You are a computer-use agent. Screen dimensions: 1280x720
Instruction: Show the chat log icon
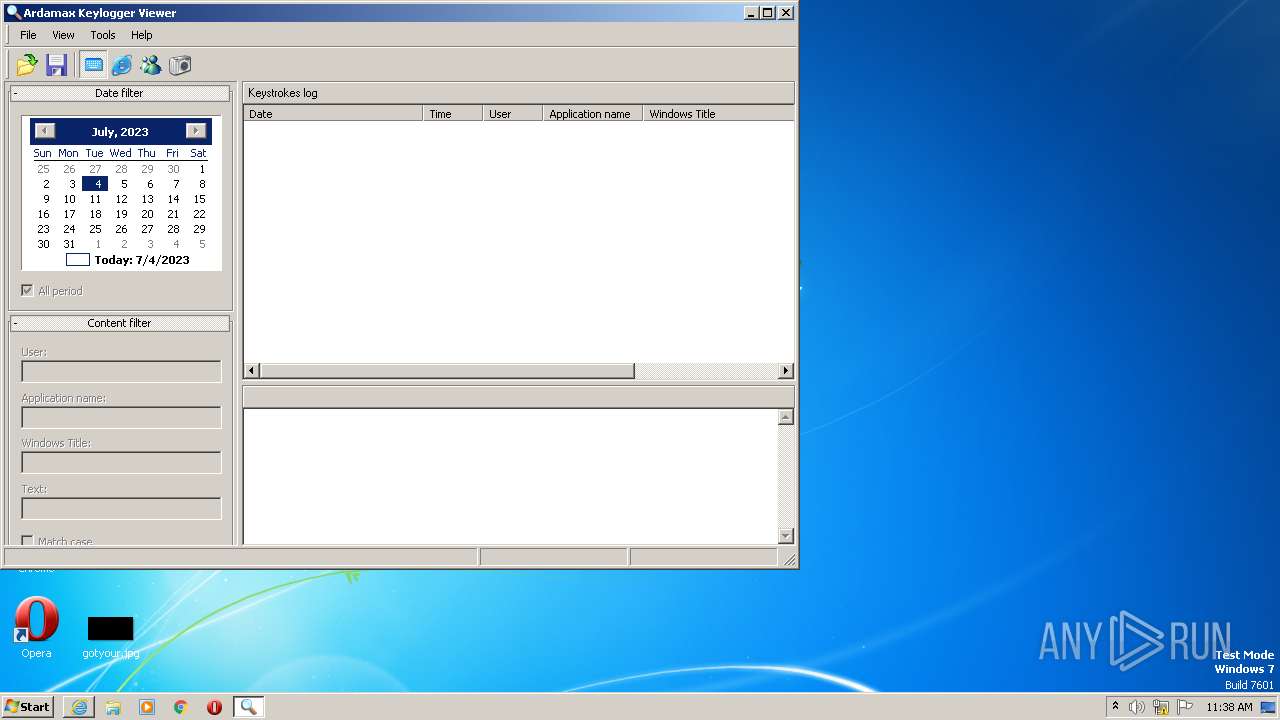tap(151, 65)
